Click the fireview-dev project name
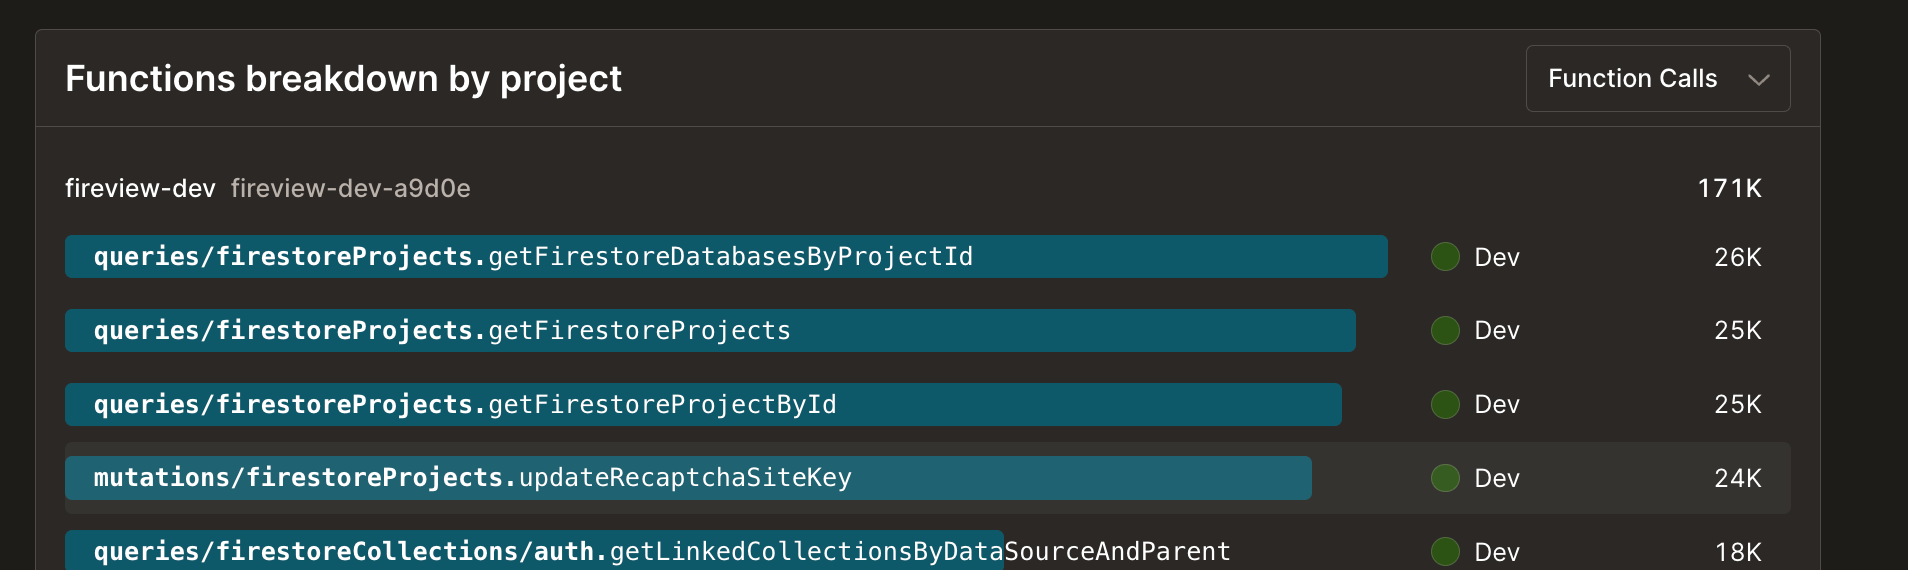The width and height of the screenshot is (1908, 570). (x=140, y=188)
